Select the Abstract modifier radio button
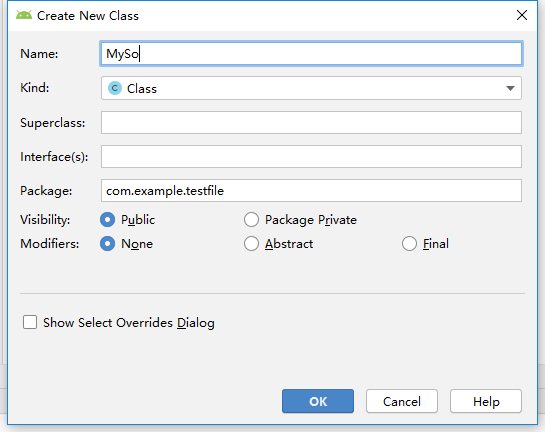 [x=251, y=244]
